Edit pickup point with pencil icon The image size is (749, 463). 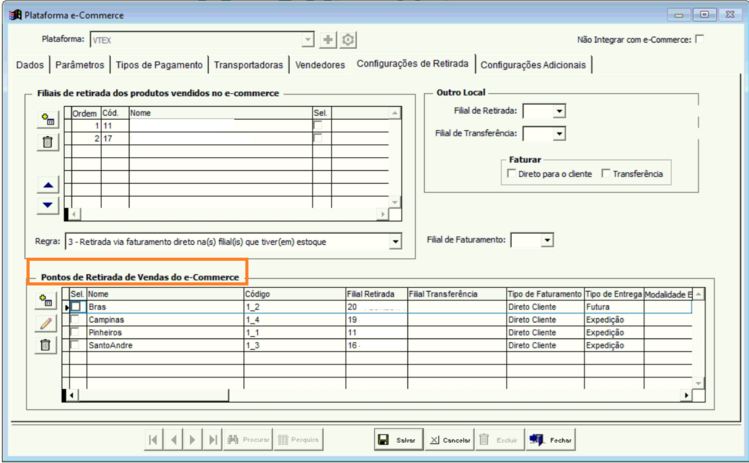(x=45, y=323)
